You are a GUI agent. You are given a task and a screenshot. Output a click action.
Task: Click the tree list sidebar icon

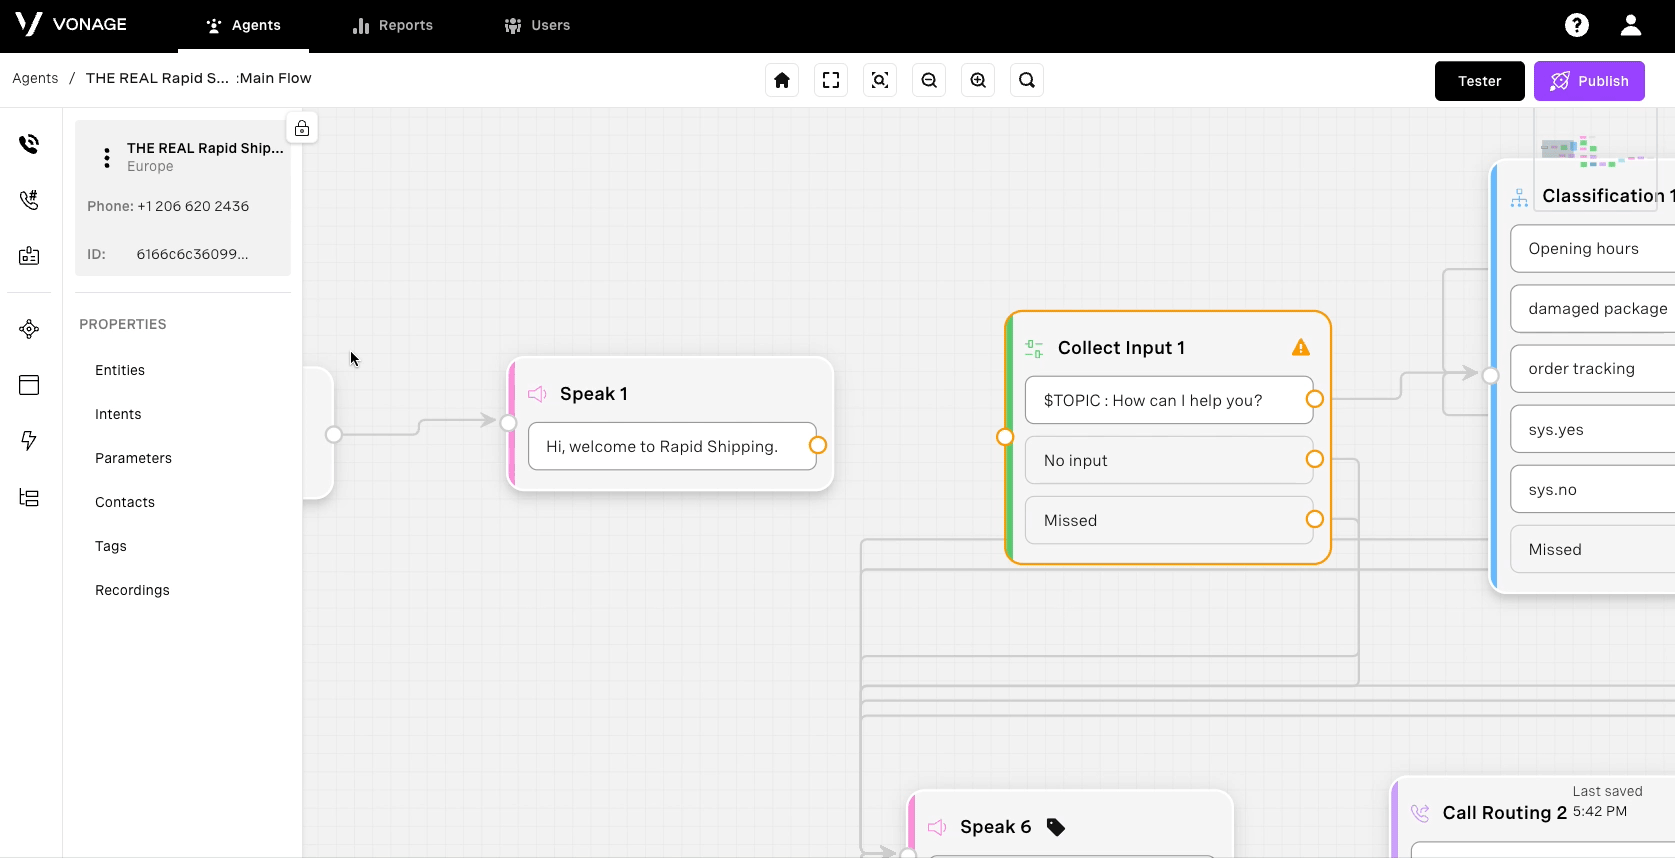[29, 498]
